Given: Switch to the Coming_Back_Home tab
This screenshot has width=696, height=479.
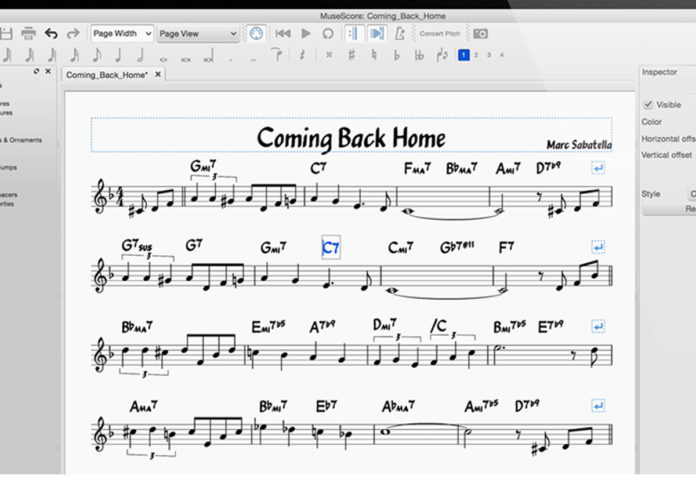Looking at the screenshot, I should pyautogui.click(x=106, y=75).
